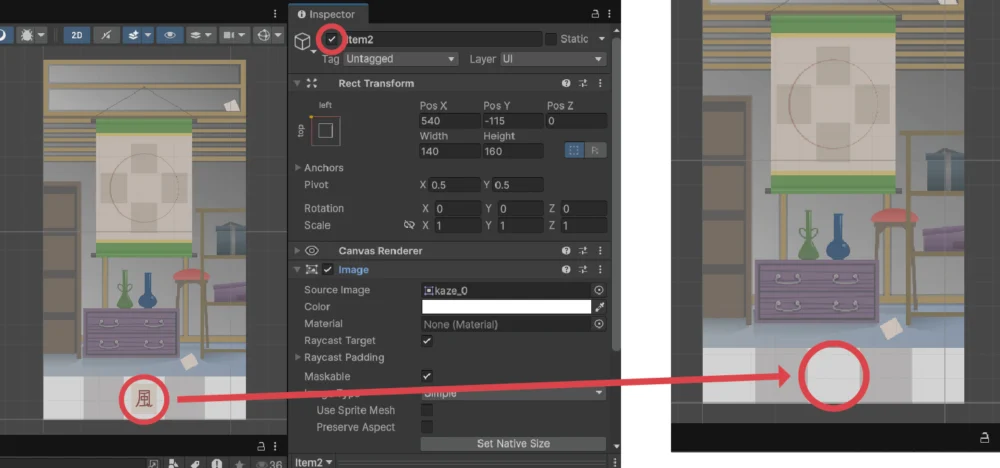
Task: Disable the Raycast Target checkbox
Action: pyautogui.click(x=427, y=341)
